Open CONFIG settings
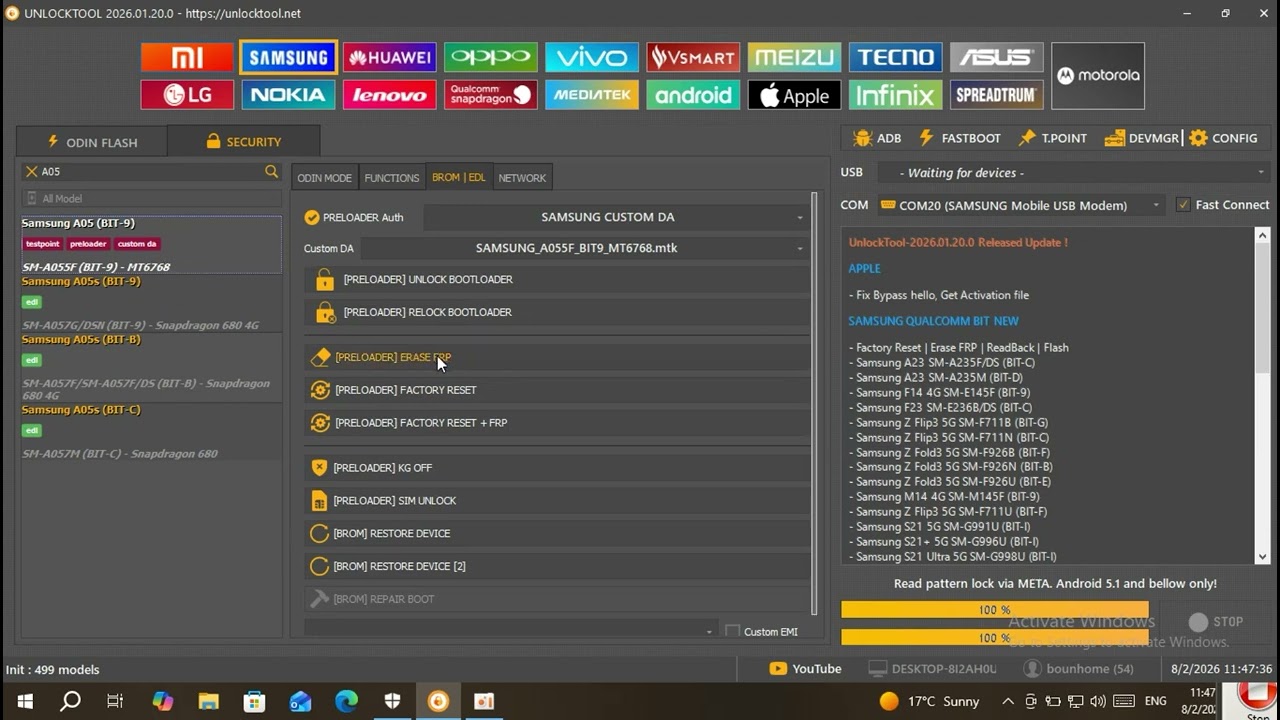Screen dimensions: 1280x720 (1223, 138)
